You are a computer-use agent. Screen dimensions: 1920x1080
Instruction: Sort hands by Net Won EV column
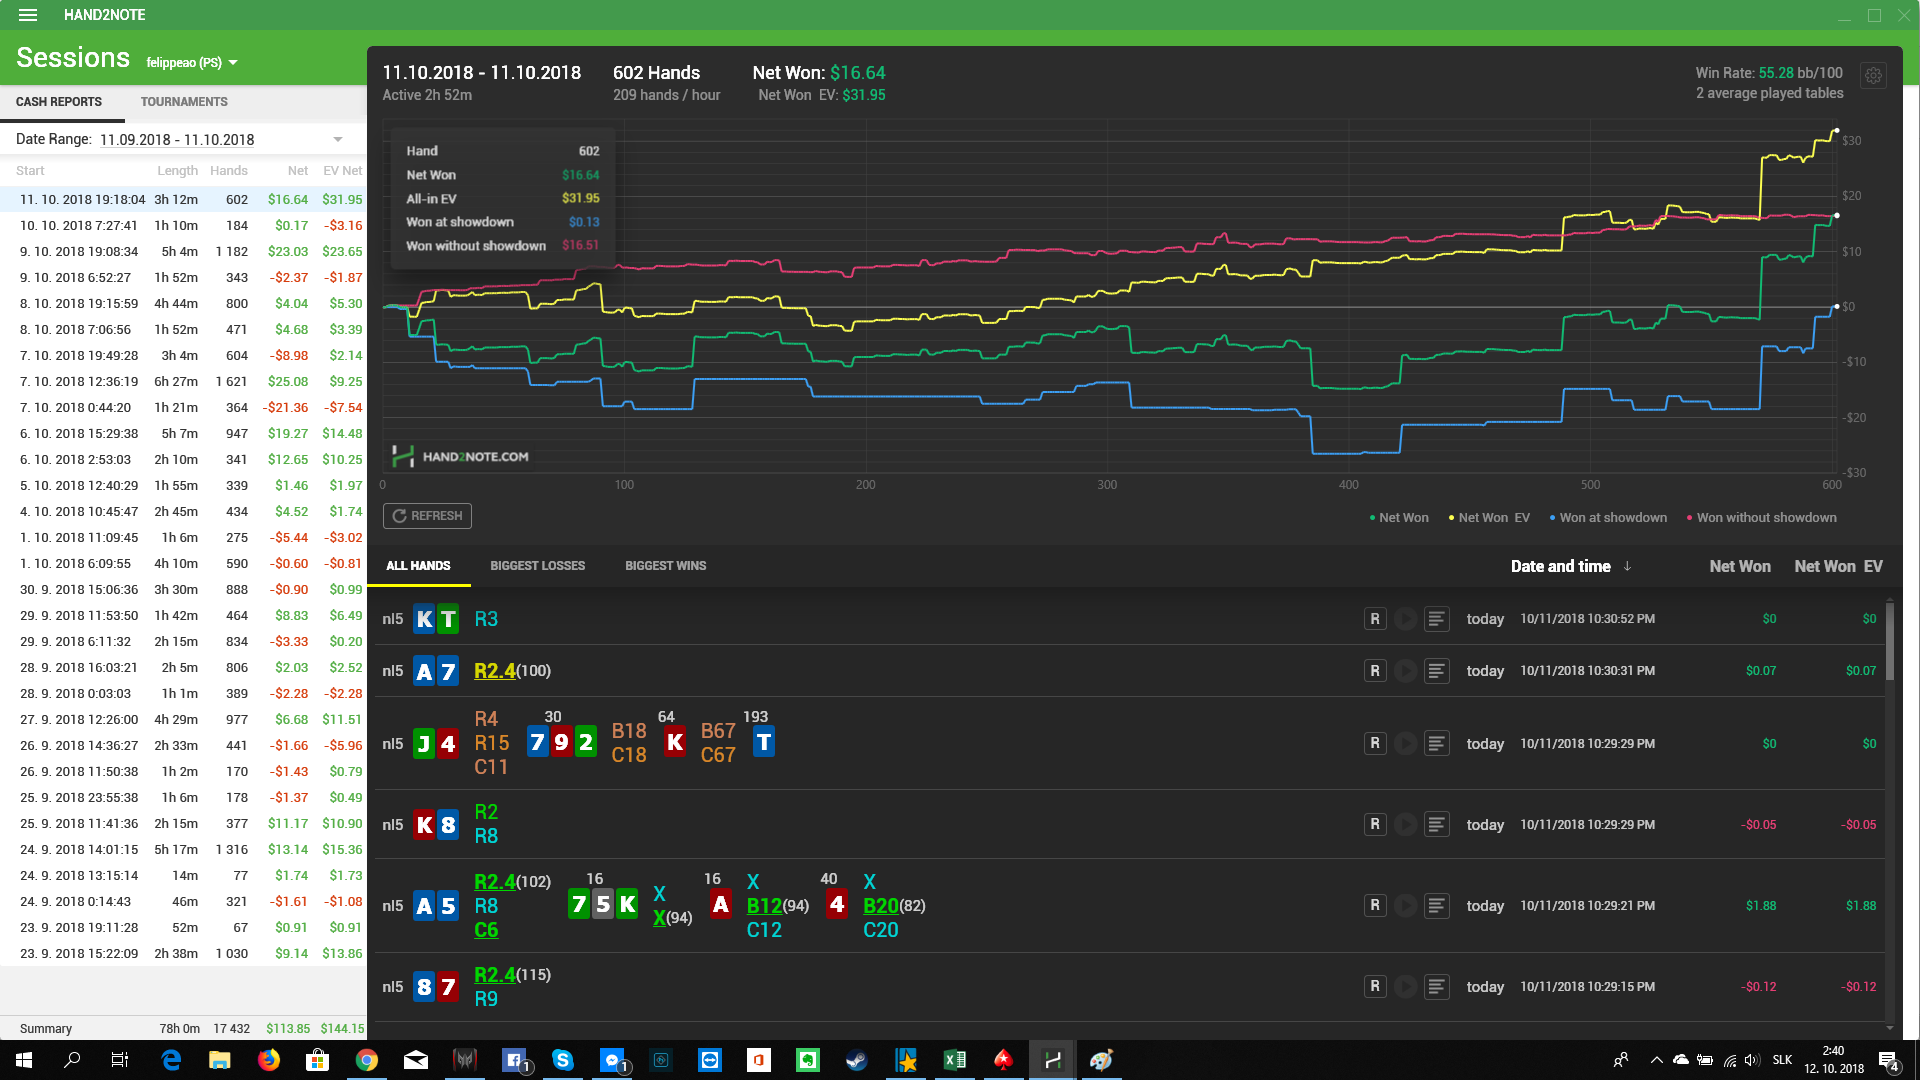click(1838, 566)
